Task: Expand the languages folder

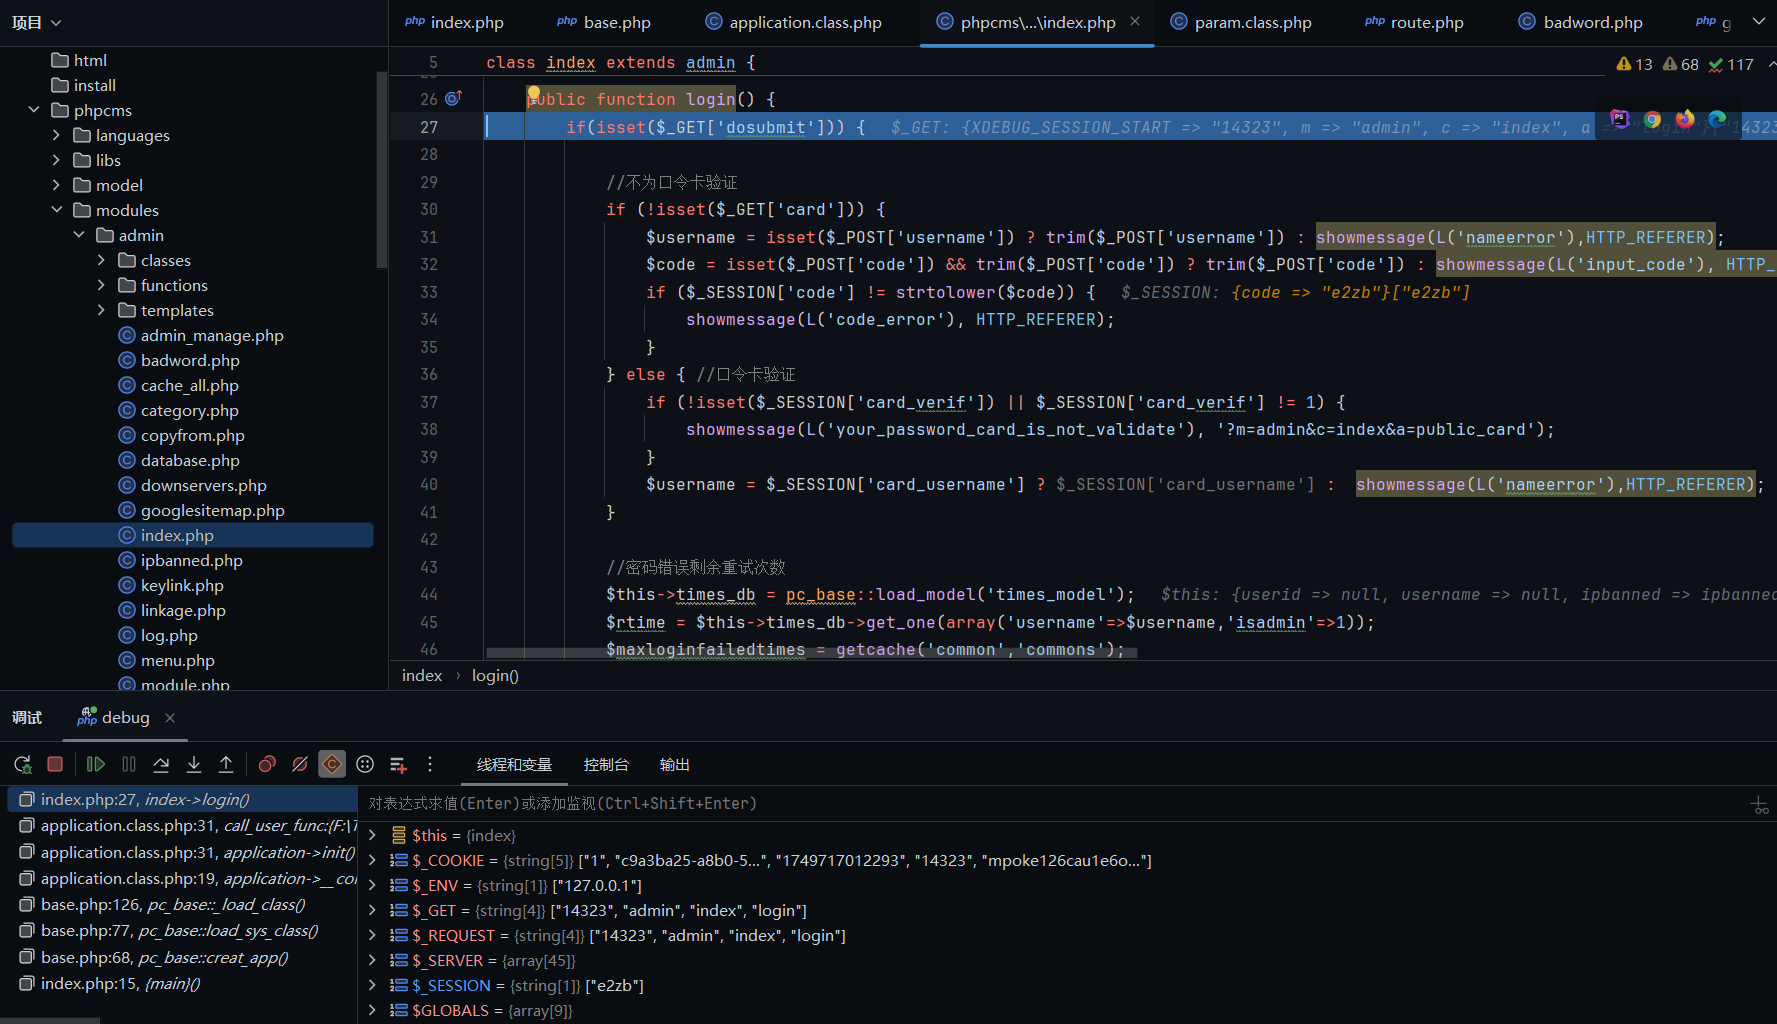Action: 56,135
